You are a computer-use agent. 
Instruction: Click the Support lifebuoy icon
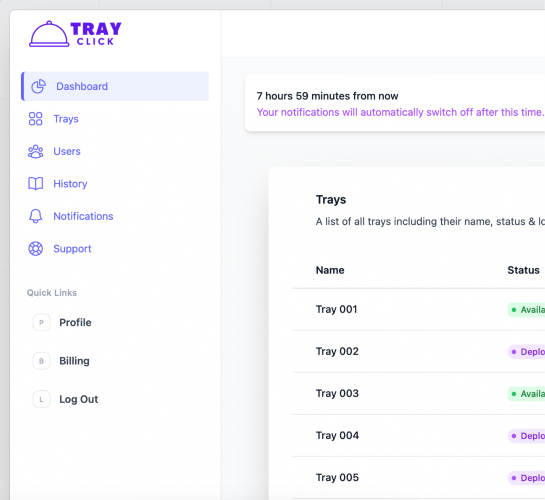click(x=35, y=248)
